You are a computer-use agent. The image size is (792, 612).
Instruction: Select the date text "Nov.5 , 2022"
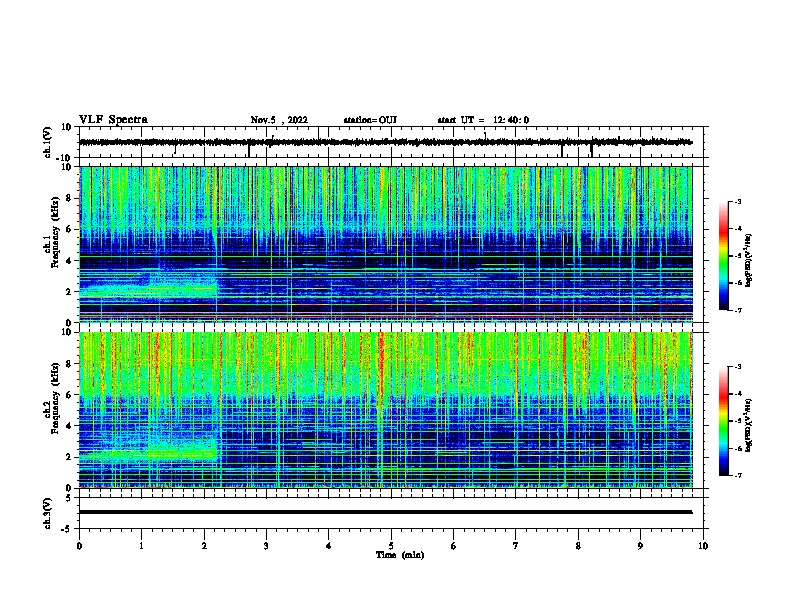(279, 120)
